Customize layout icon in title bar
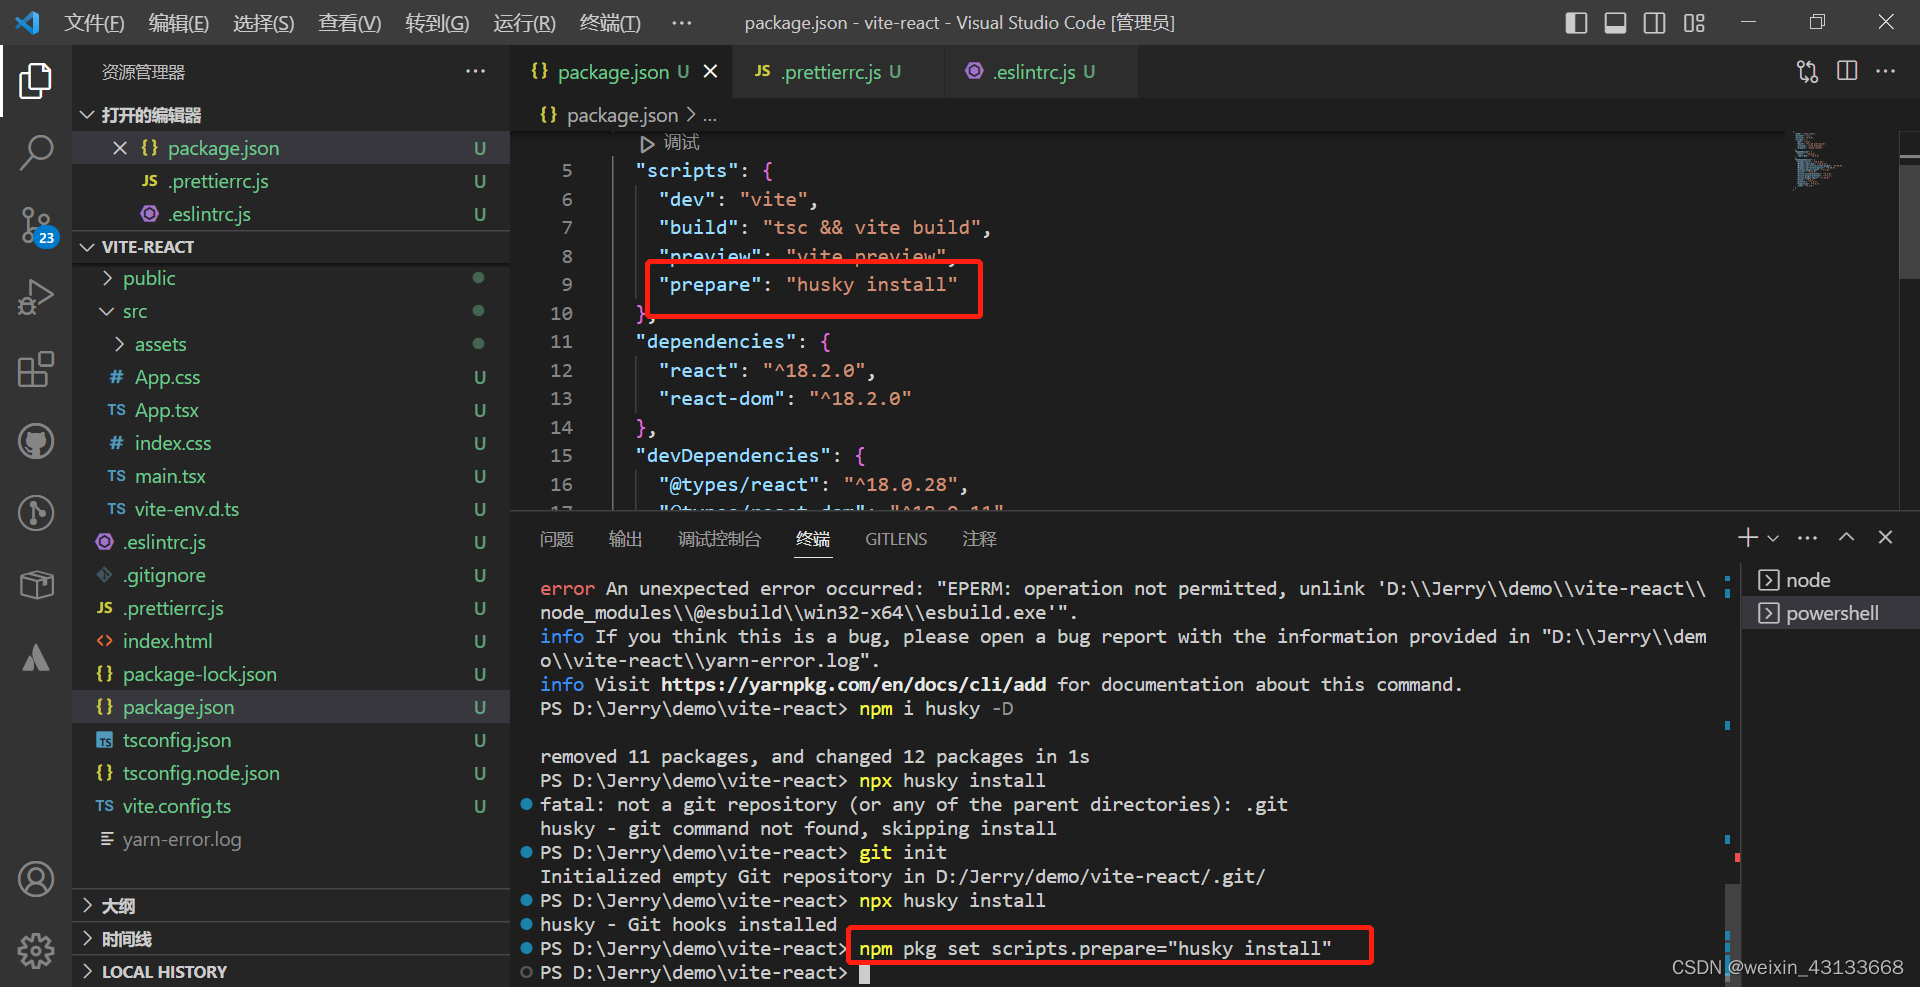This screenshot has height=987, width=1920. click(x=1694, y=22)
